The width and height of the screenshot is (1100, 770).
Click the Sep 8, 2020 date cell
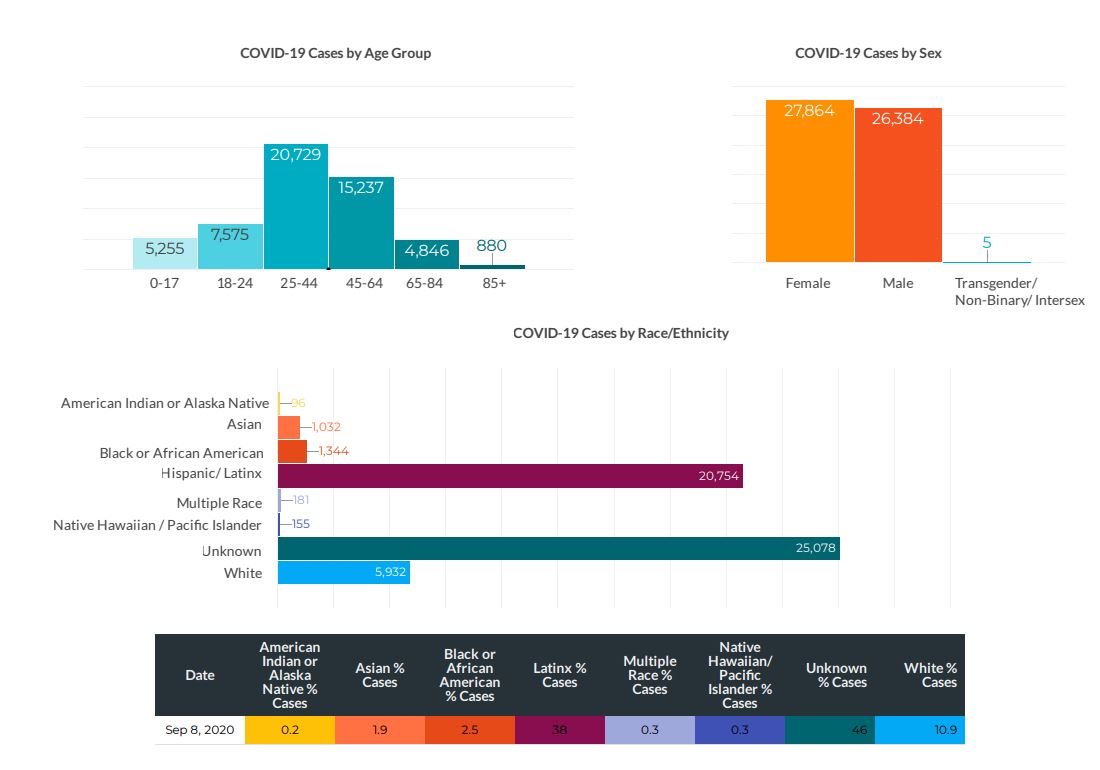coord(200,730)
